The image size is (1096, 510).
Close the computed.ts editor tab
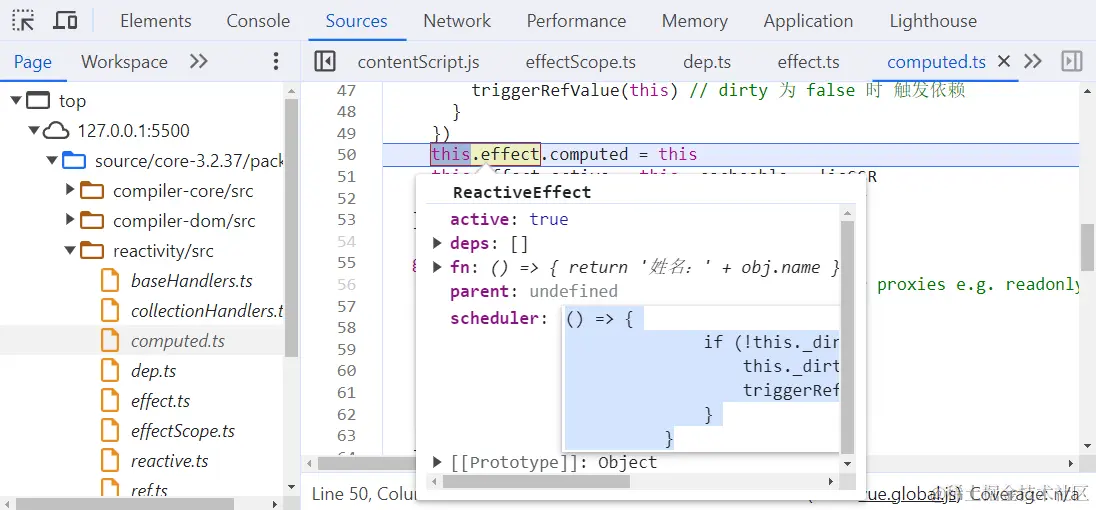click(x=1004, y=61)
